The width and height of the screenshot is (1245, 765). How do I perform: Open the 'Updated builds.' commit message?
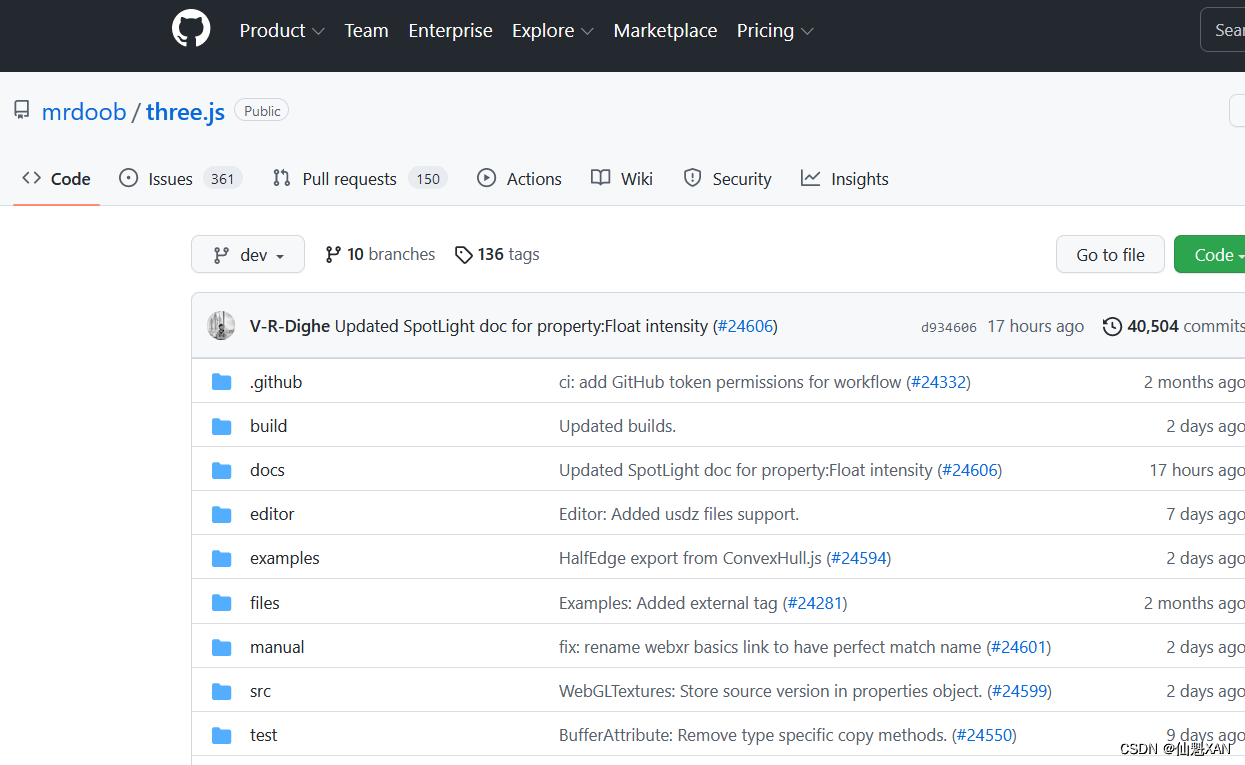617,426
